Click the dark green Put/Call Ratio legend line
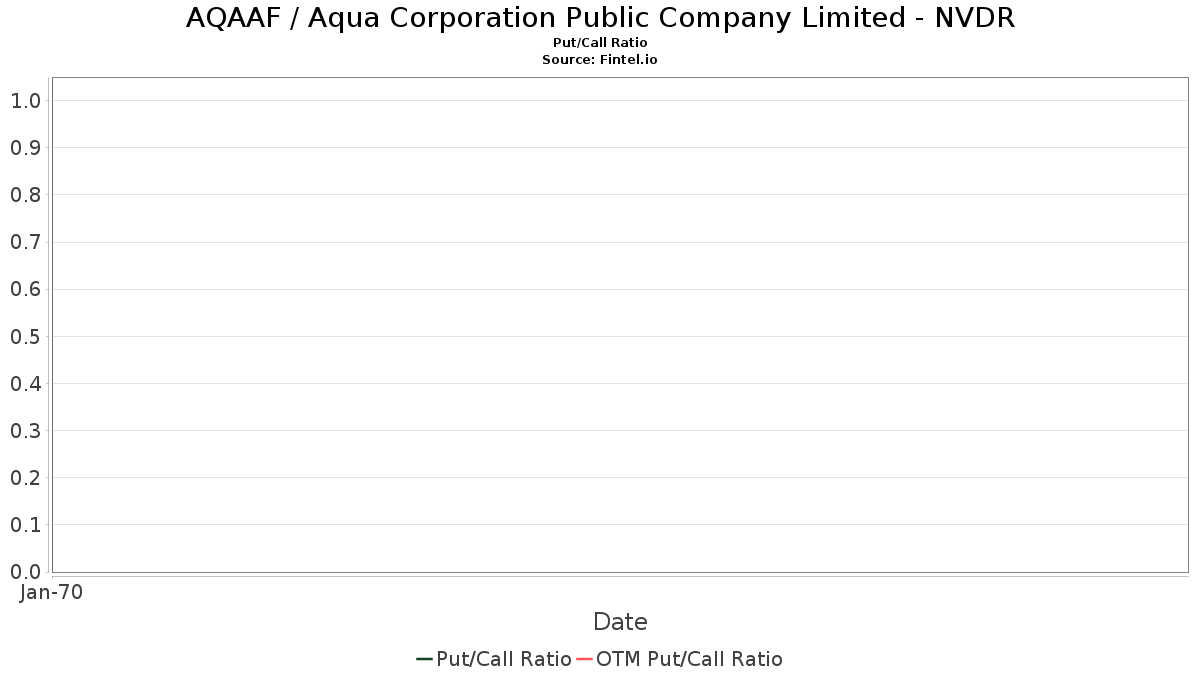This screenshot has height=675, width=1200. pos(424,659)
